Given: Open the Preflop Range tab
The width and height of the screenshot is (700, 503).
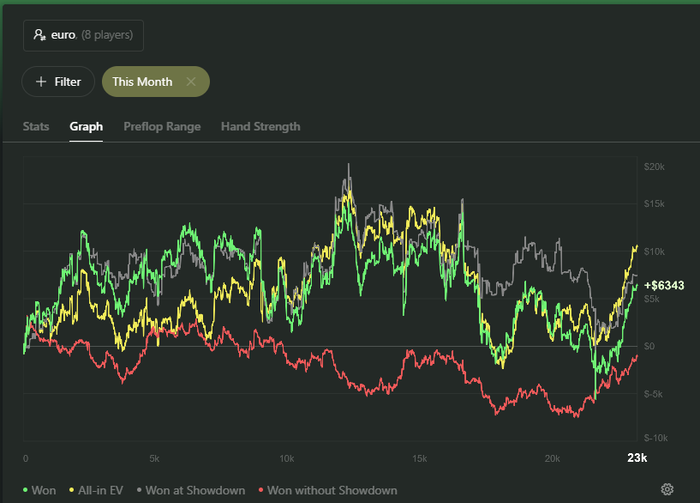Looking at the screenshot, I should click(x=162, y=127).
